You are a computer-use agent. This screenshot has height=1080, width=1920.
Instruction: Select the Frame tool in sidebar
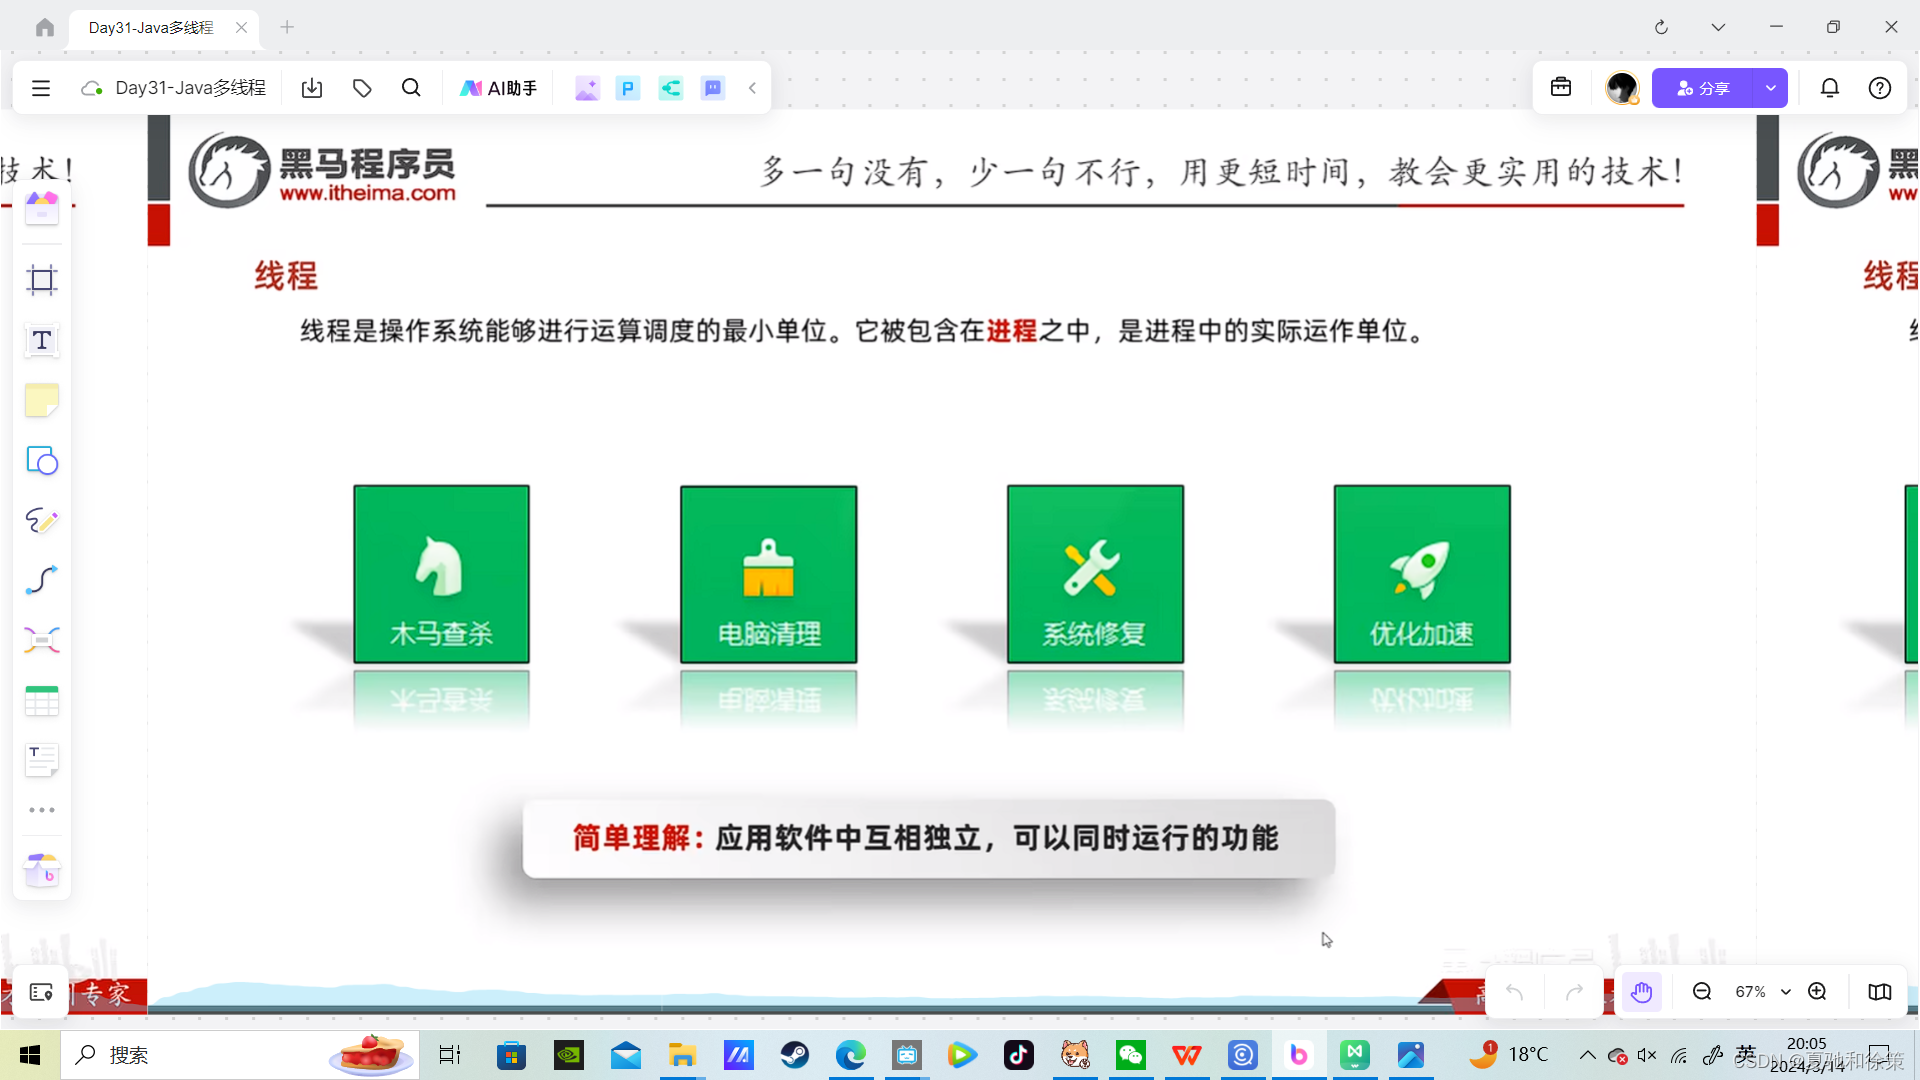(x=42, y=280)
